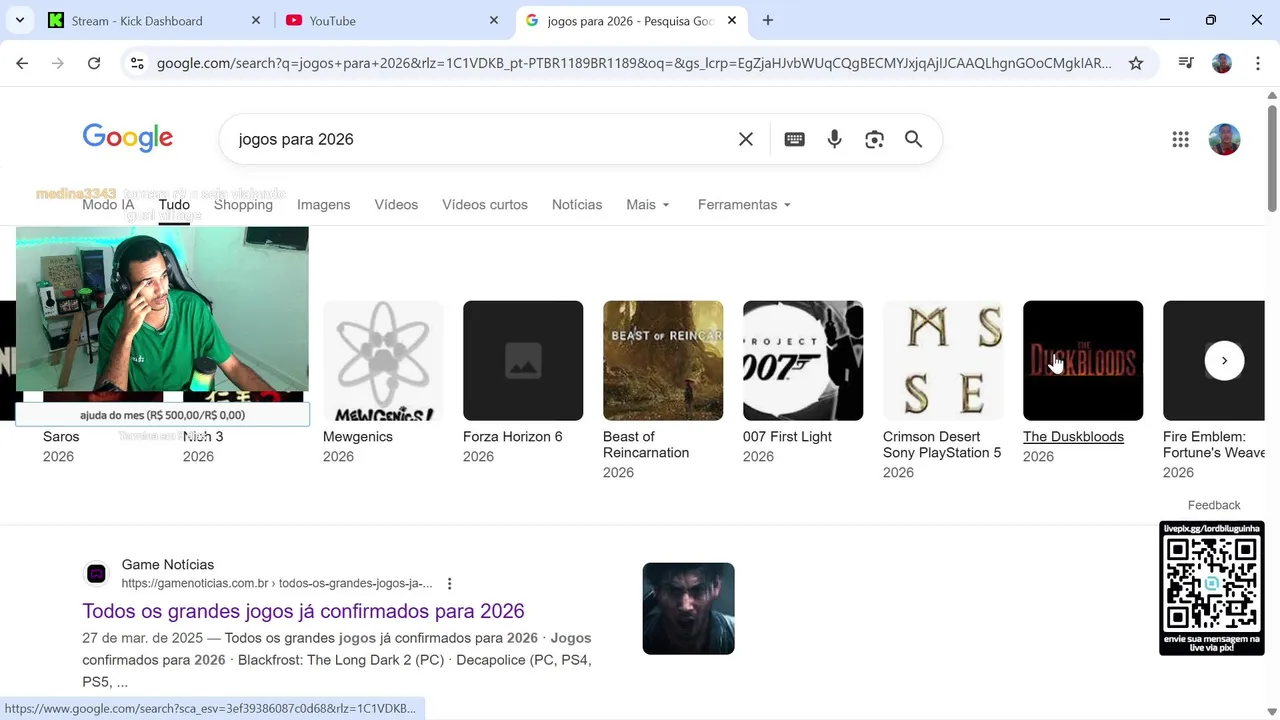The height and width of the screenshot is (720, 1280).
Task: Clear the search box with X
Action: point(746,139)
